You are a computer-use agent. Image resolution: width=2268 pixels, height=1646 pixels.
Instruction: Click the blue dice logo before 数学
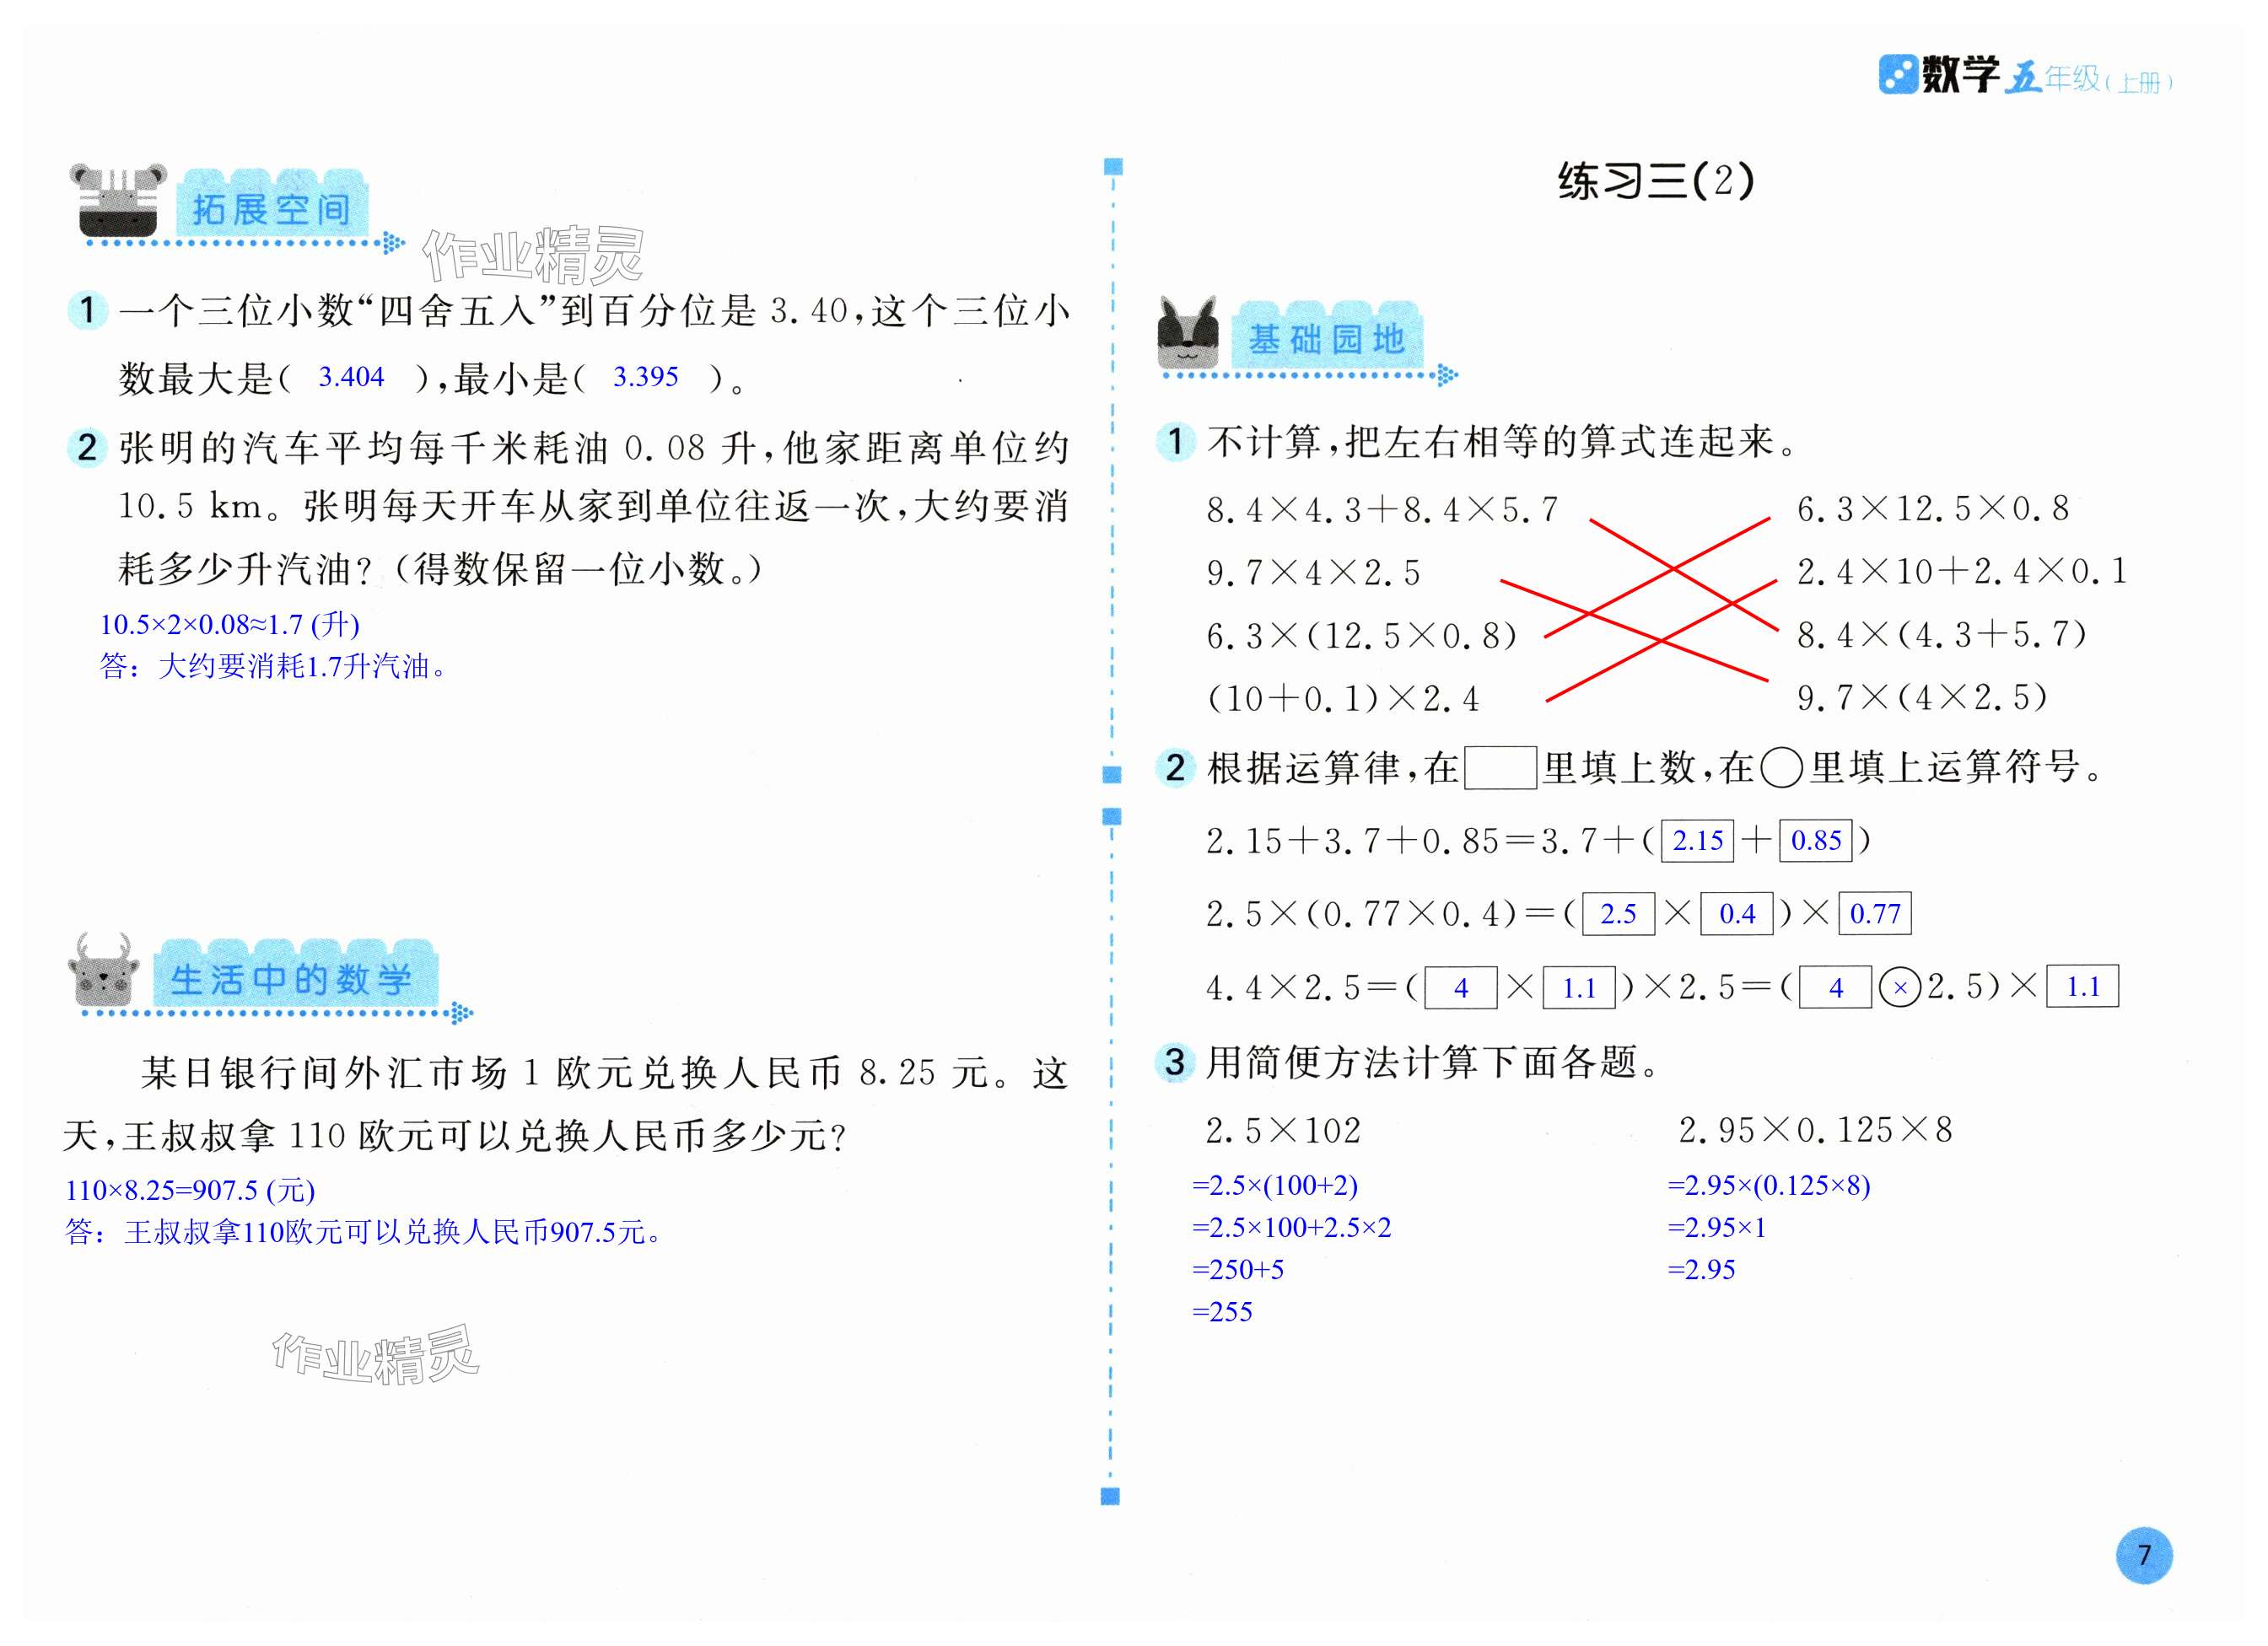click(1897, 74)
